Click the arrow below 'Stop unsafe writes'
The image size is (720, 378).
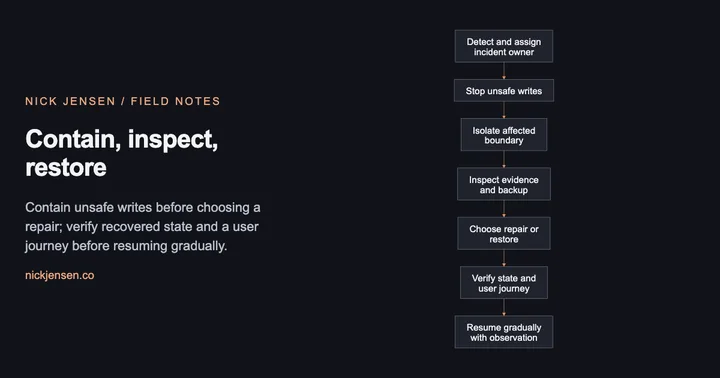pyautogui.click(x=504, y=110)
